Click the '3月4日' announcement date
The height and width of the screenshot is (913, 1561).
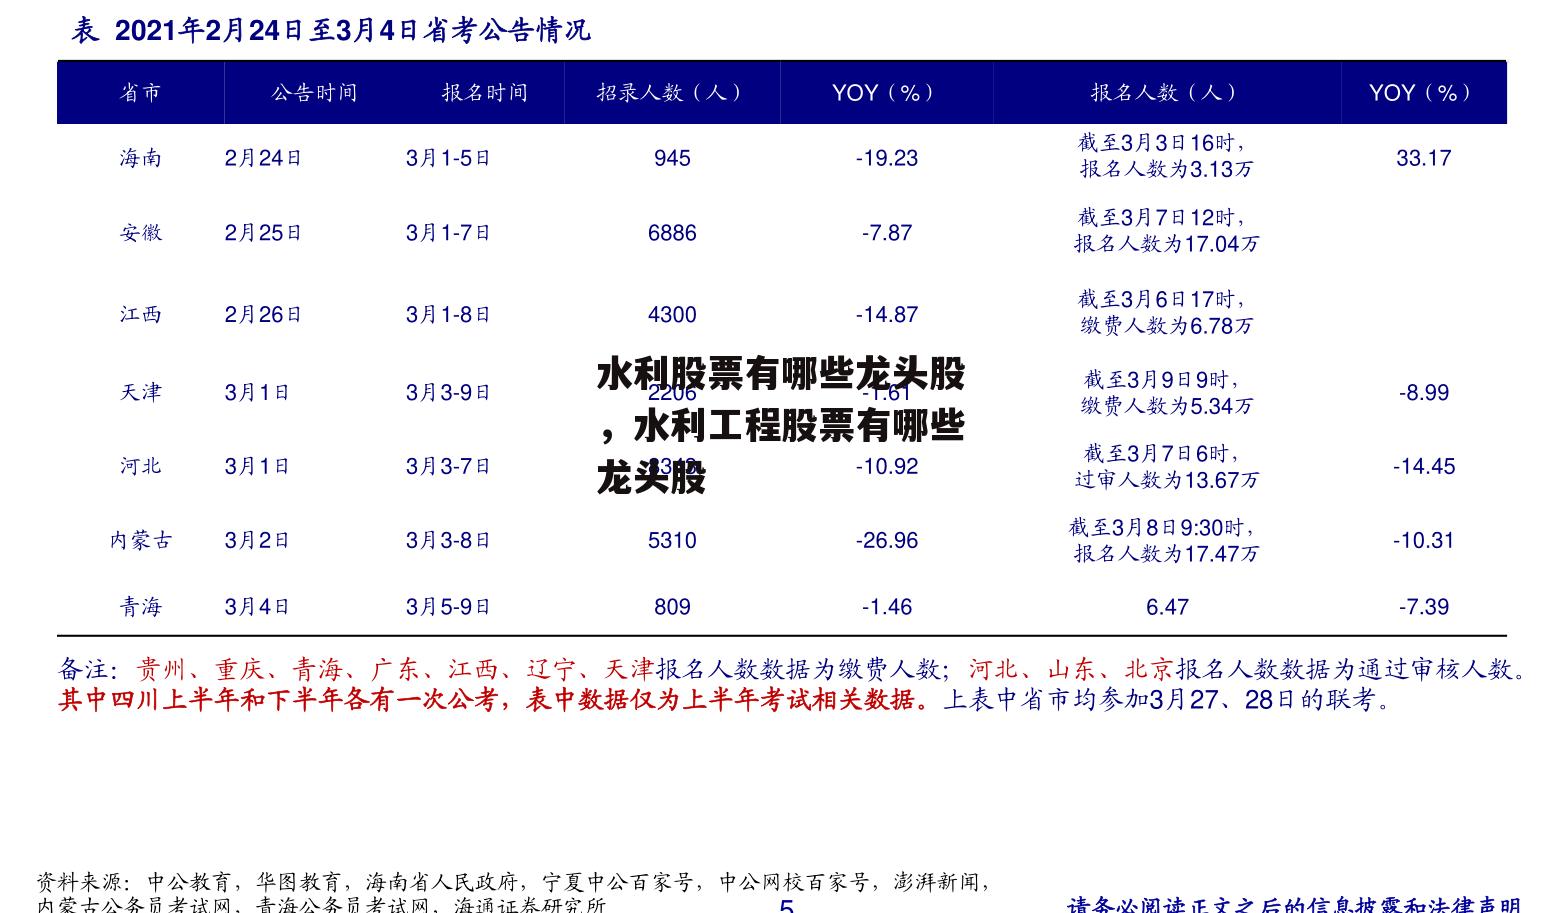pyautogui.click(x=257, y=606)
